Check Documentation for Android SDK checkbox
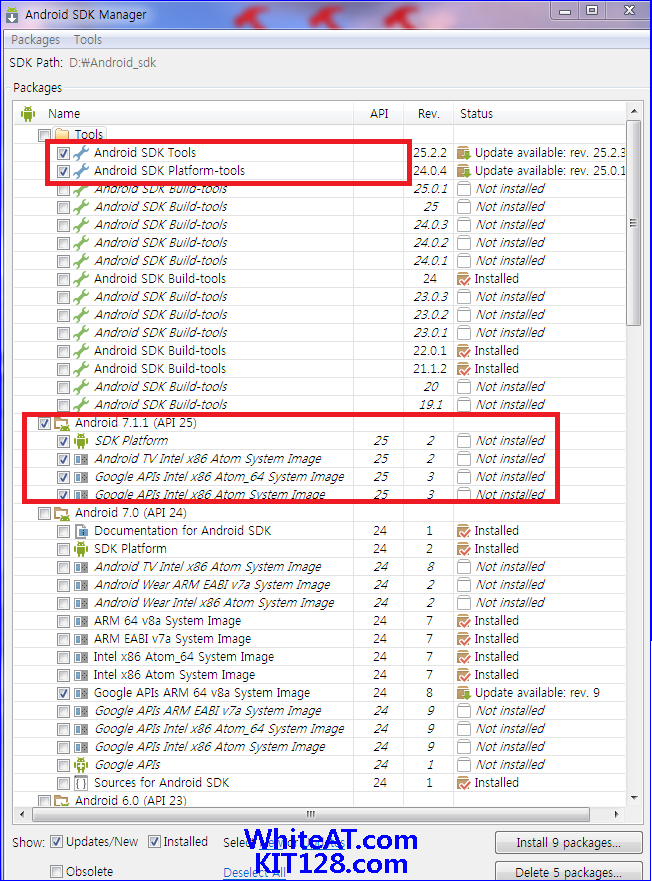652x881 pixels. coord(64,532)
